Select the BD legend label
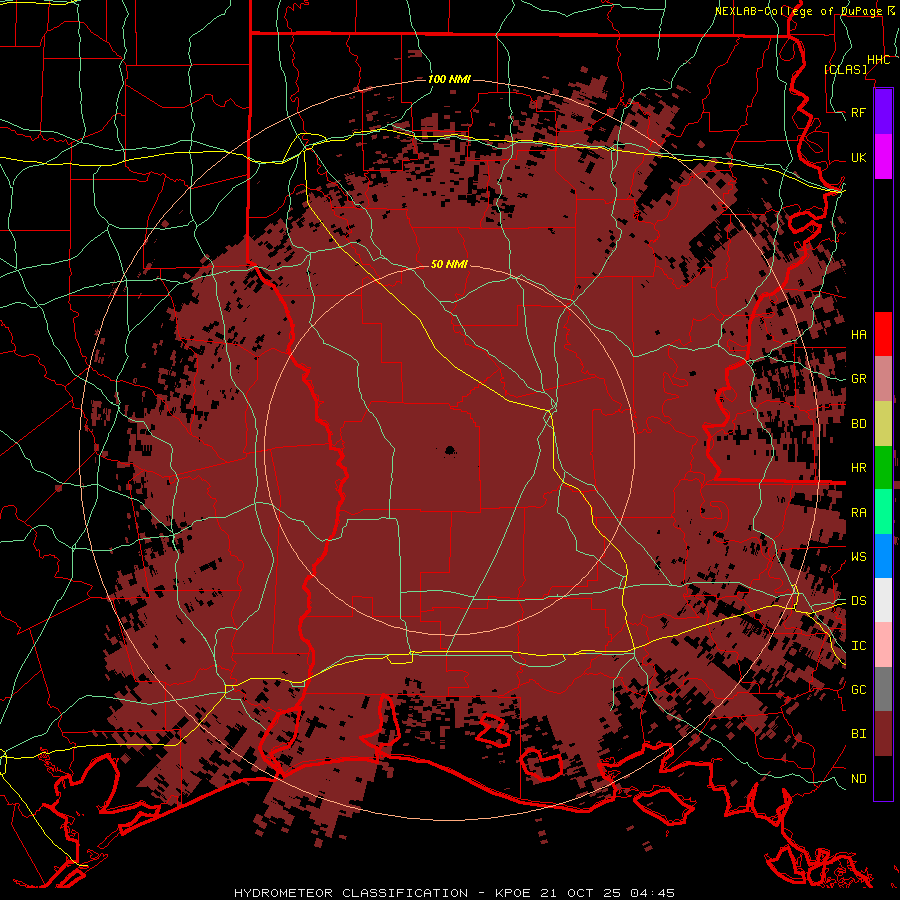This screenshot has width=900, height=900. click(858, 424)
